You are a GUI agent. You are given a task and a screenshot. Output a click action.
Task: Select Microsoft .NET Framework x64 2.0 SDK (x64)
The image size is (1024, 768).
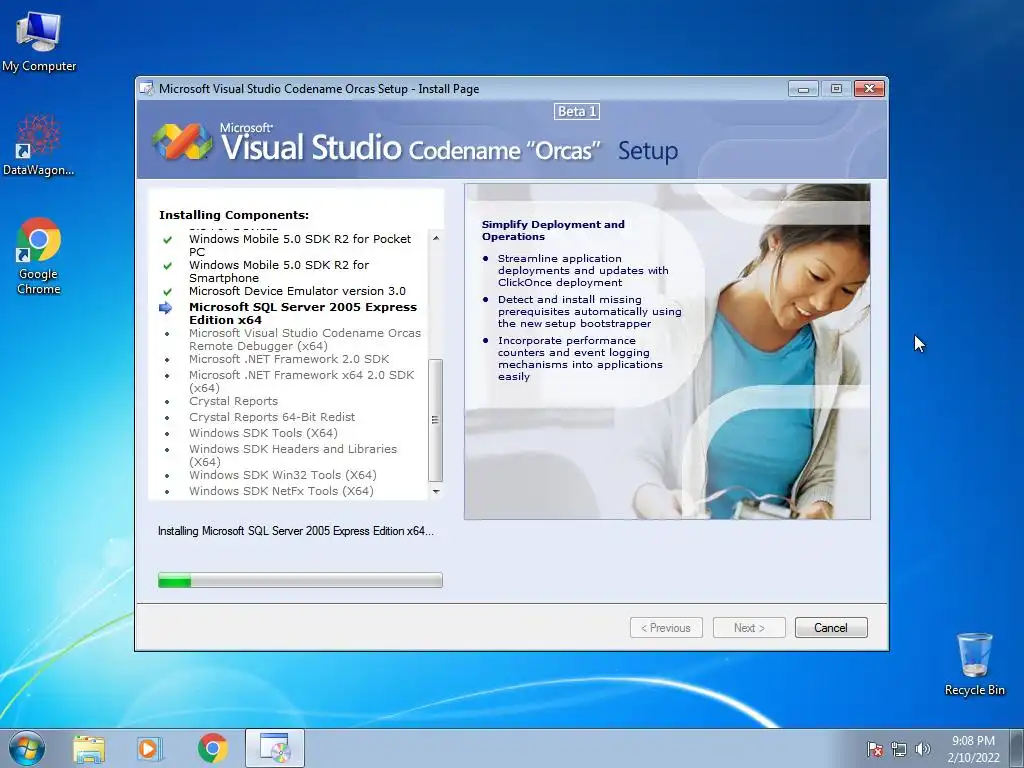pos(302,381)
